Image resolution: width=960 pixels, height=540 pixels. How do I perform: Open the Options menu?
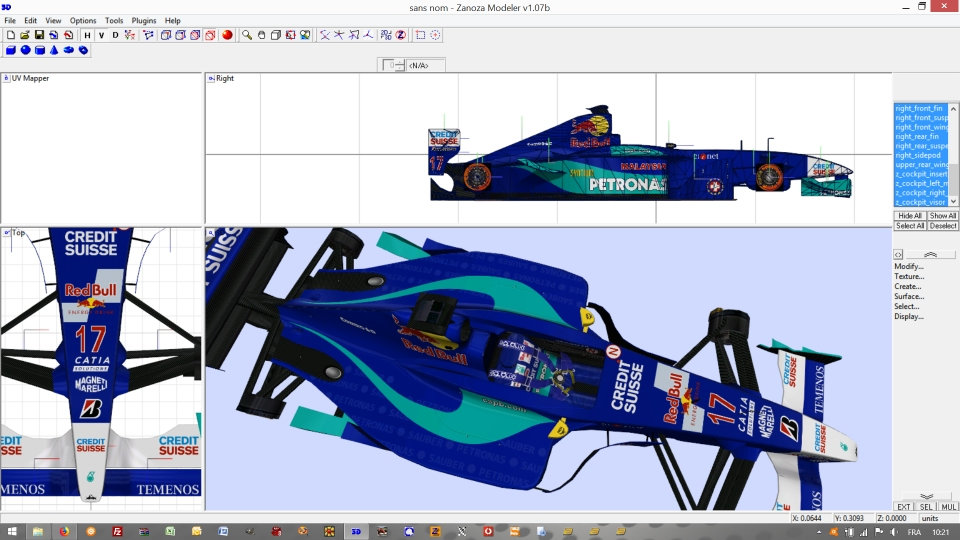point(83,20)
